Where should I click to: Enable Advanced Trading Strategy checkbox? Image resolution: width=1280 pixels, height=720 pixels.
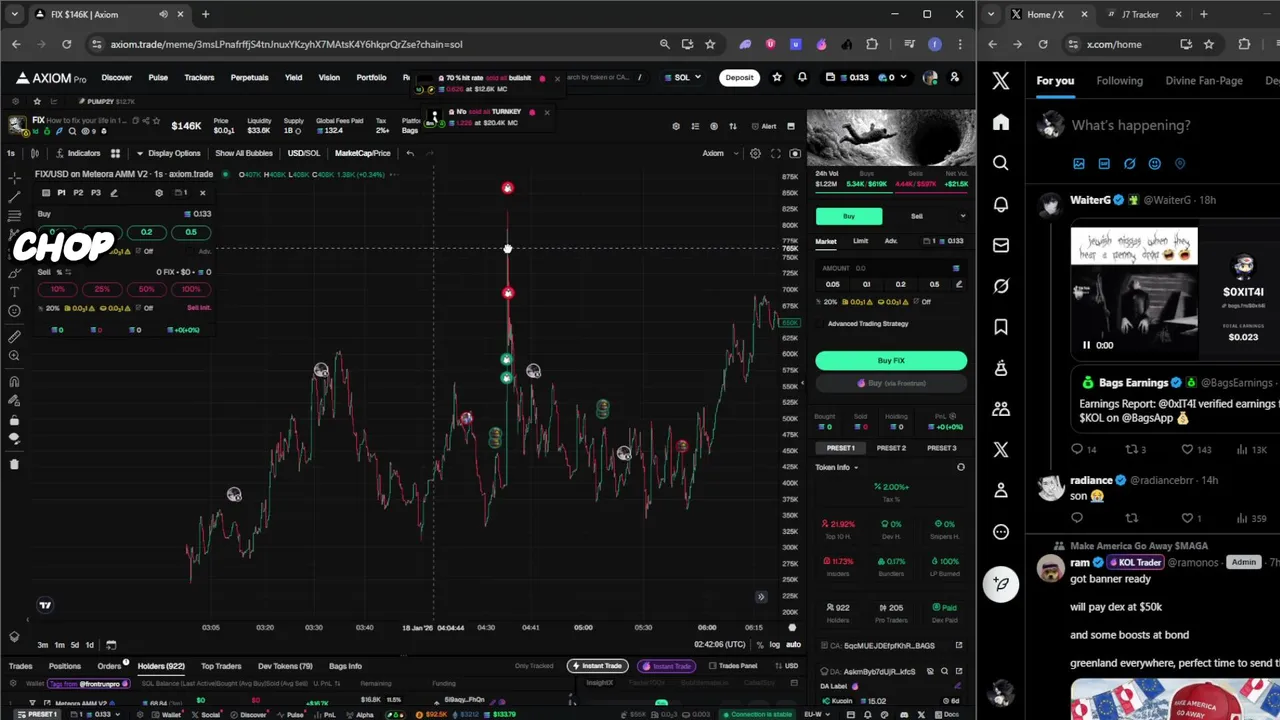pyautogui.click(x=821, y=323)
